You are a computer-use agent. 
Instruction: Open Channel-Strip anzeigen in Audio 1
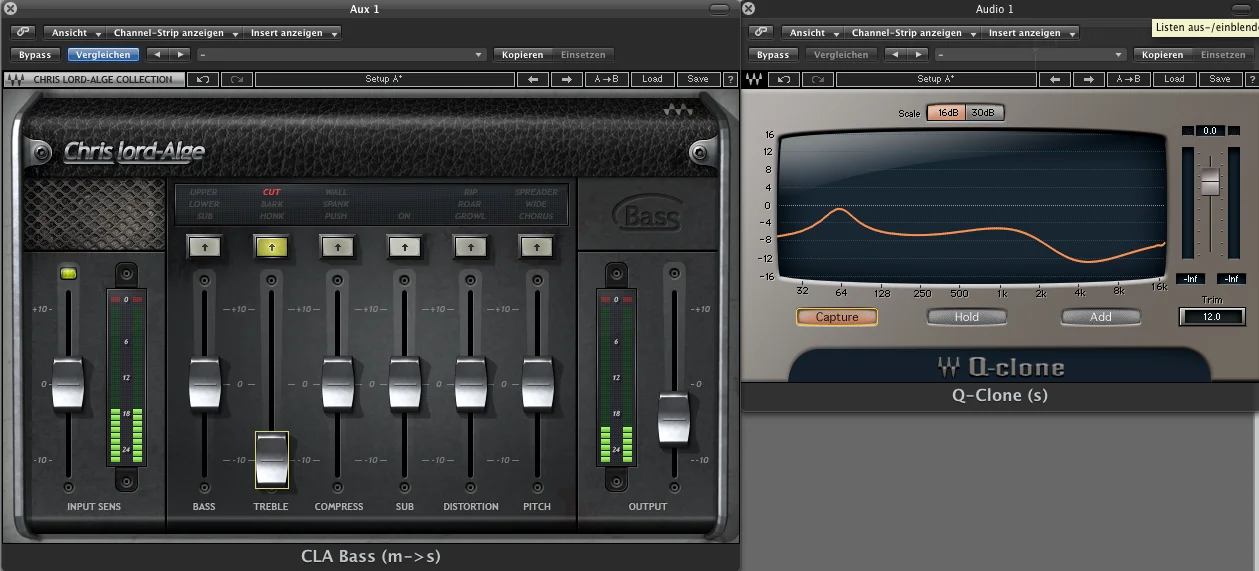[914, 32]
